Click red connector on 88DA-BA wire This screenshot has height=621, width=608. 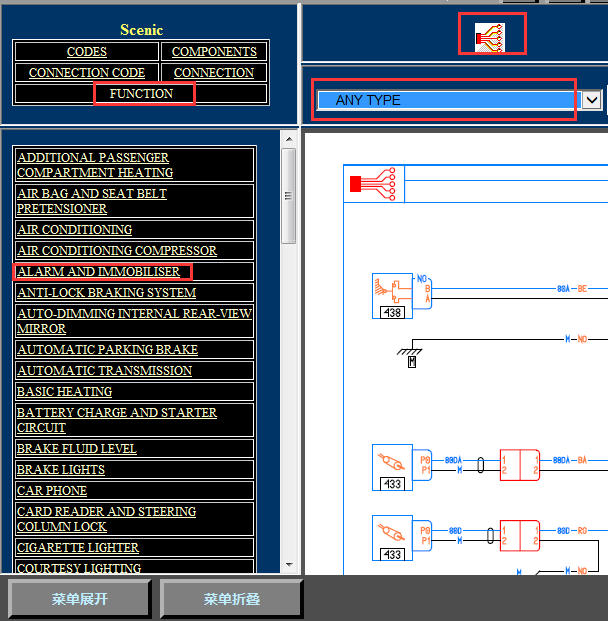(x=520, y=465)
